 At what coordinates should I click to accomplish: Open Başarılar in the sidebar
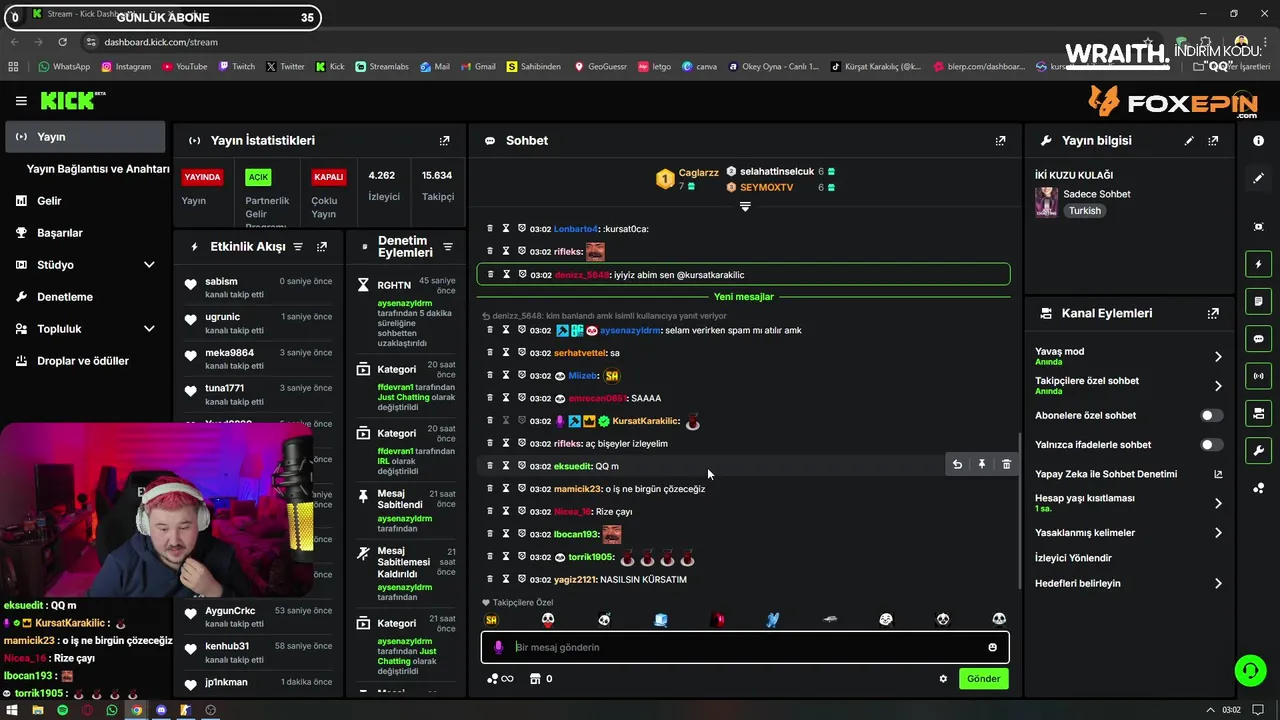[85, 233]
